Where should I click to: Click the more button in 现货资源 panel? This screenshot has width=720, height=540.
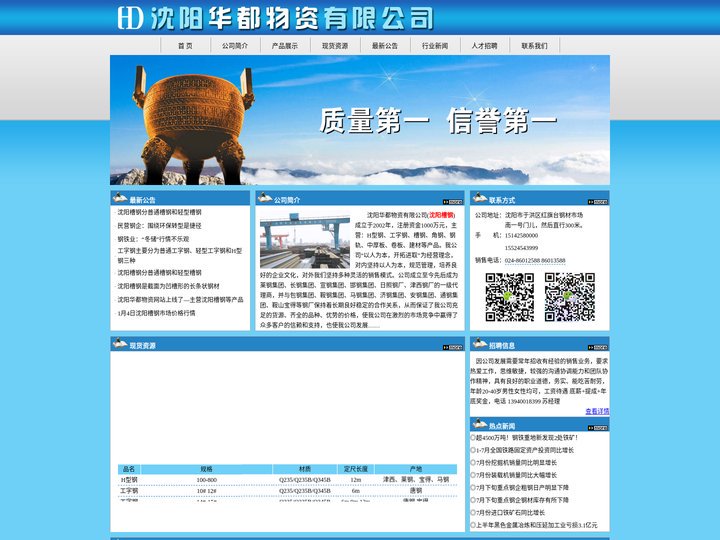click(452, 347)
